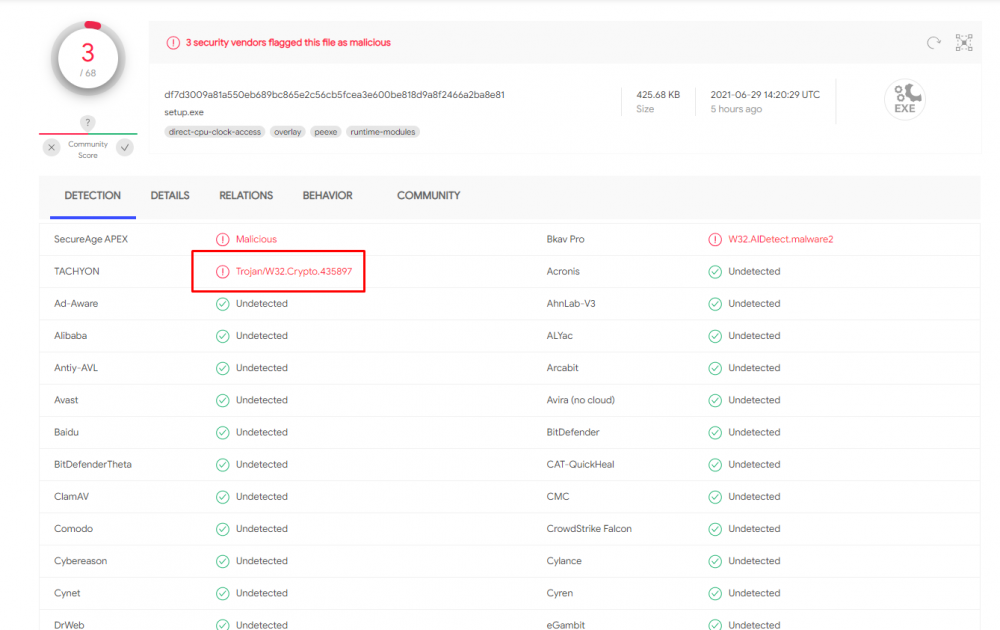Click the 3/68 detection score circle
This screenshot has width=1000, height=630.
(x=88, y=60)
